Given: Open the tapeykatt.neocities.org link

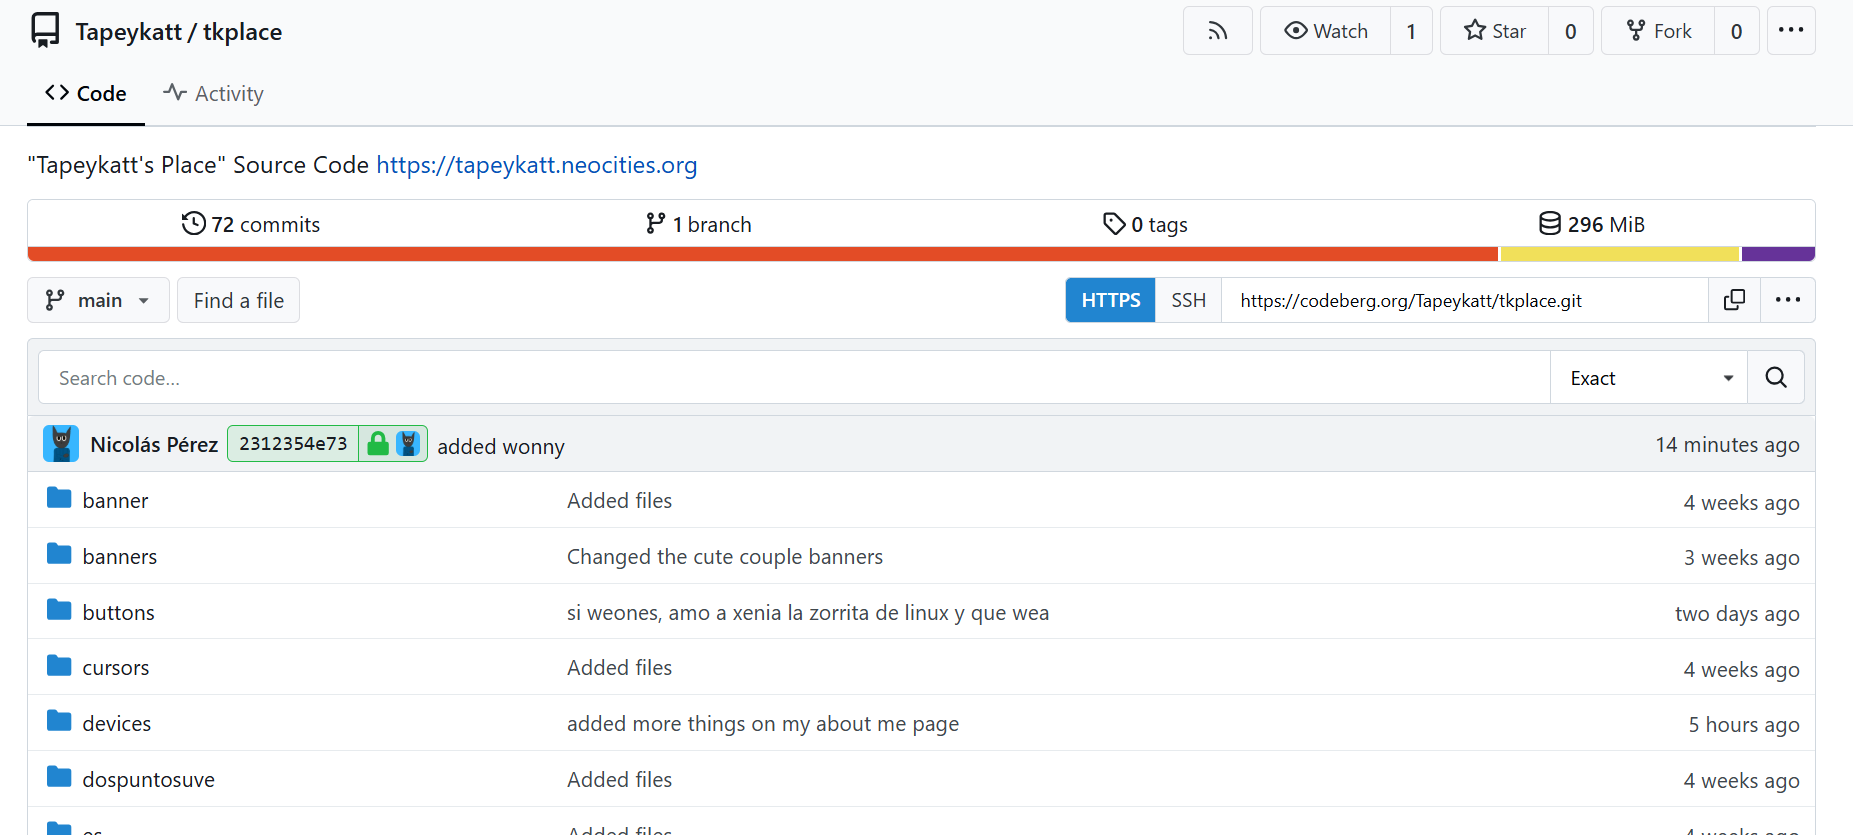Looking at the screenshot, I should coord(536,165).
